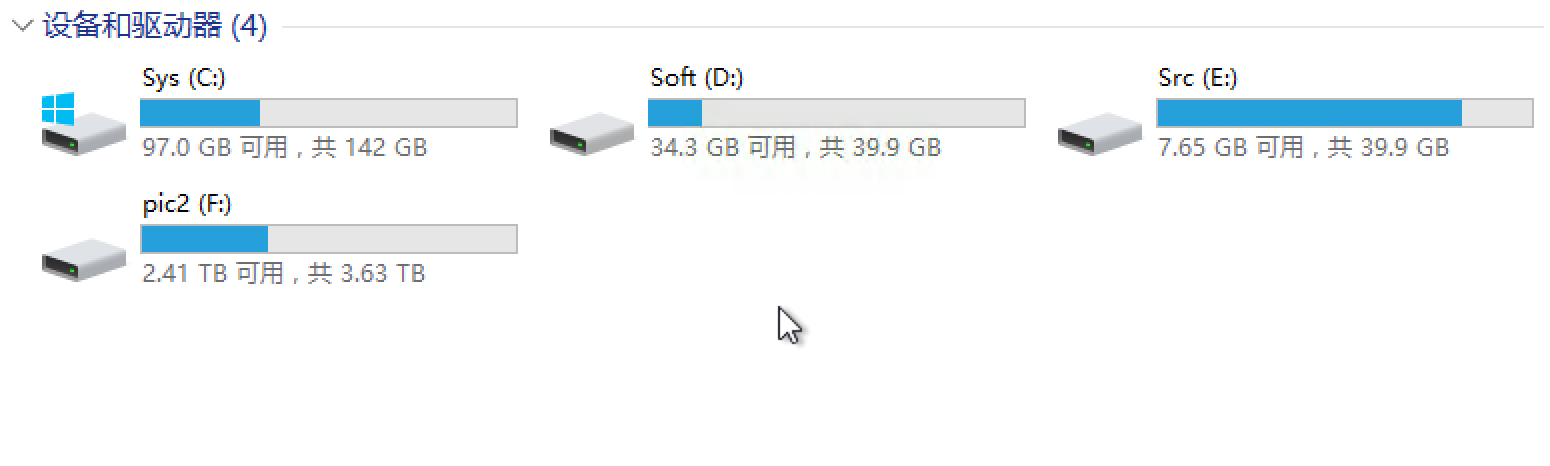Screen dimensions: 1550x466
Task: Click the divider line beside the 设备和驱动器 header
Action: click(900, 27)
